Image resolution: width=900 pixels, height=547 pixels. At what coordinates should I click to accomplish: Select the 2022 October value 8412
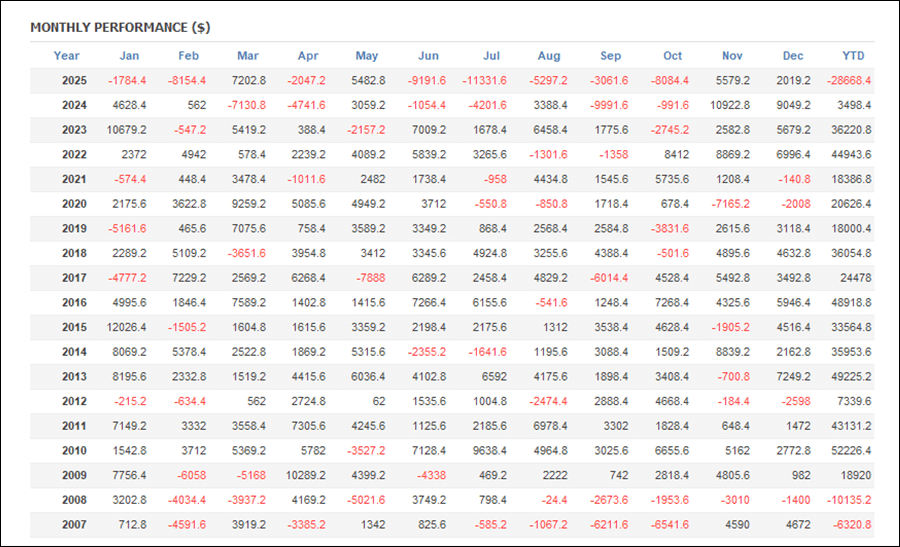tap(671, 154)
